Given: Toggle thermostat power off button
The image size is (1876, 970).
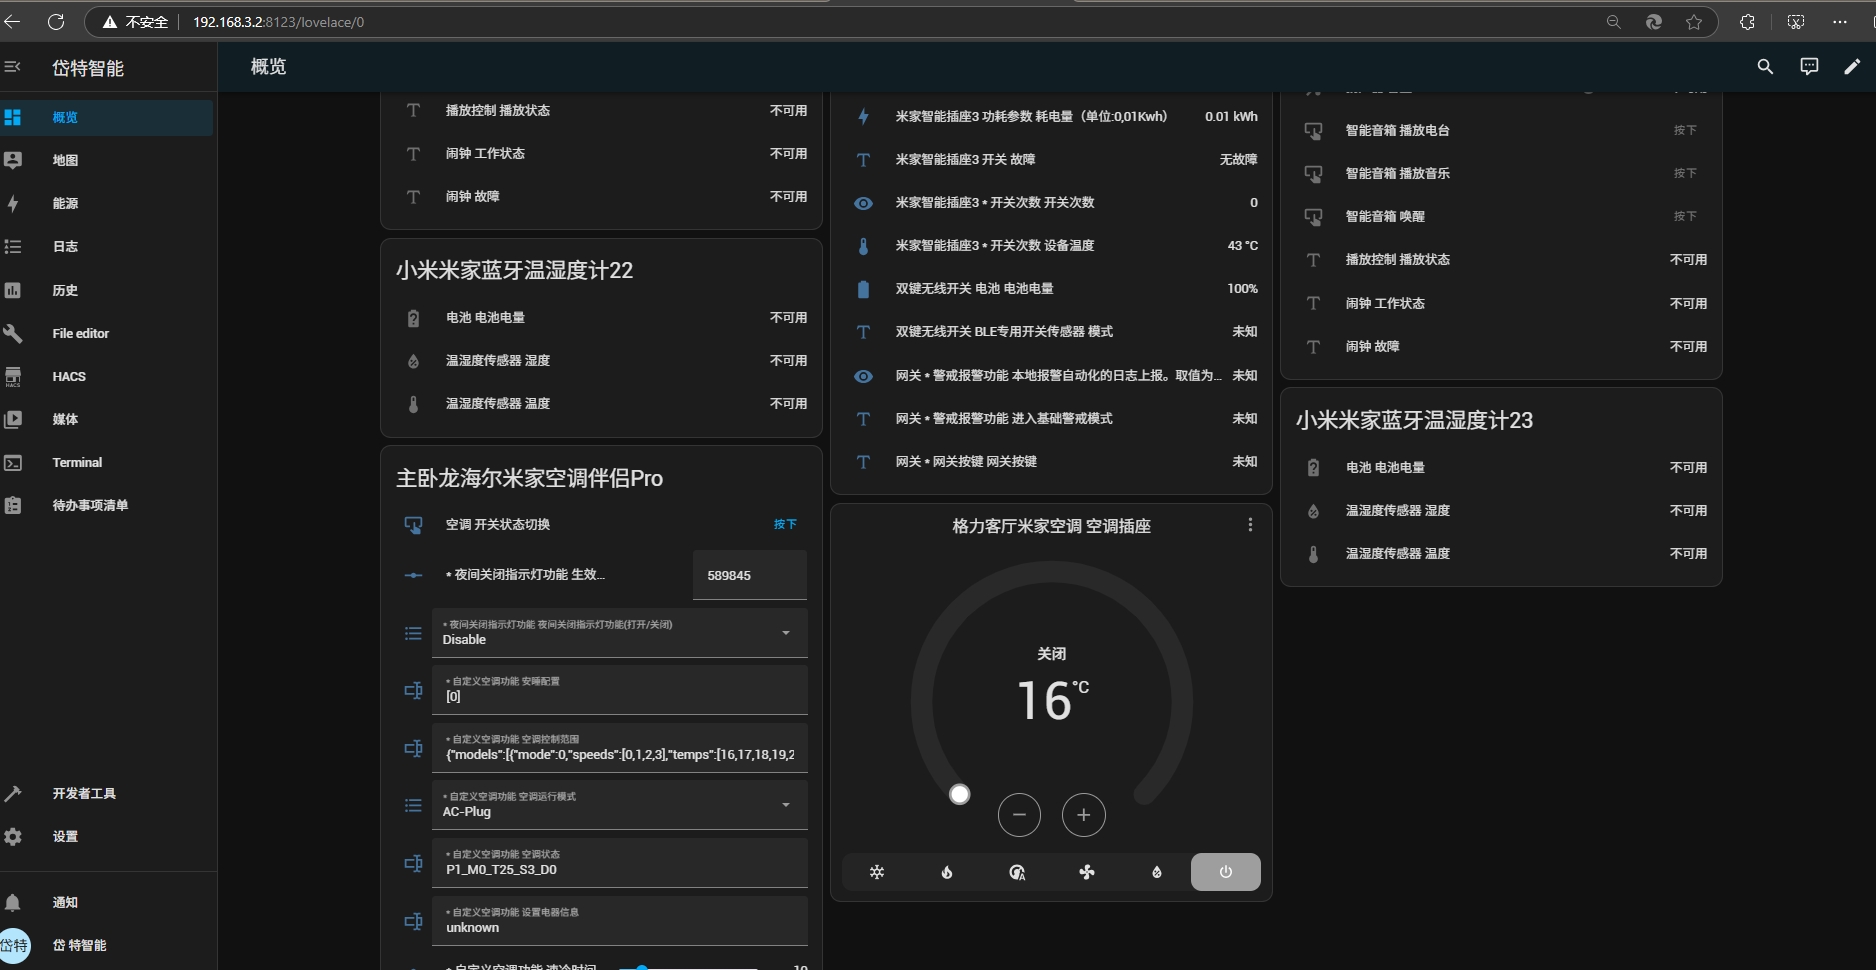Looking at the screenshot, I should coord(1225,872).
